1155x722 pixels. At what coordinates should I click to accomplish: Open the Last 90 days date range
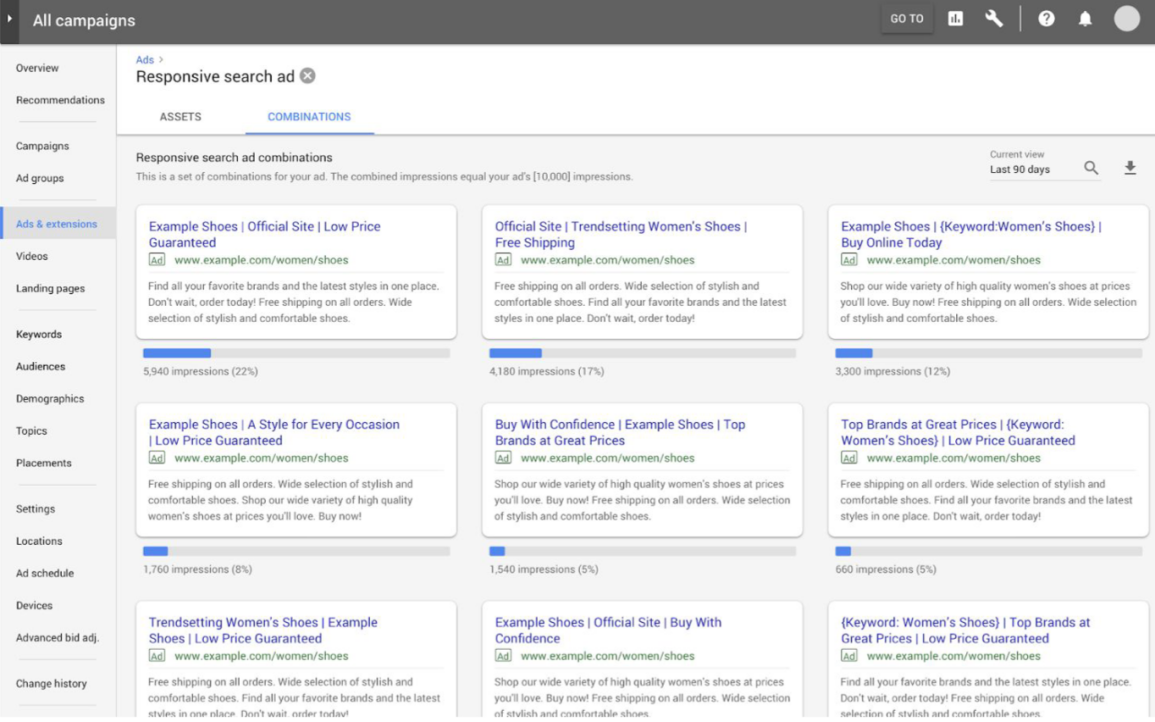pyautogui.click(x=1020, y=169)
